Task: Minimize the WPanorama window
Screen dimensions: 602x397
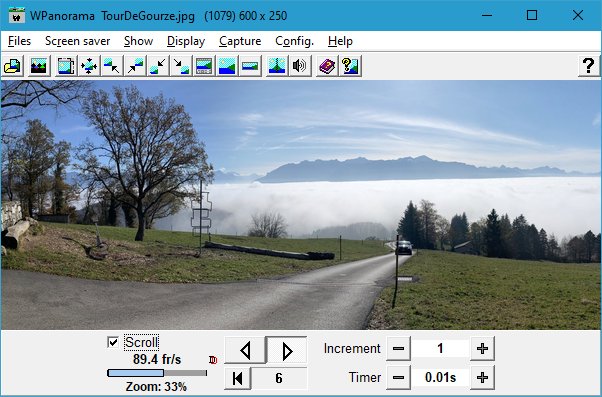Action: point(487,15)
